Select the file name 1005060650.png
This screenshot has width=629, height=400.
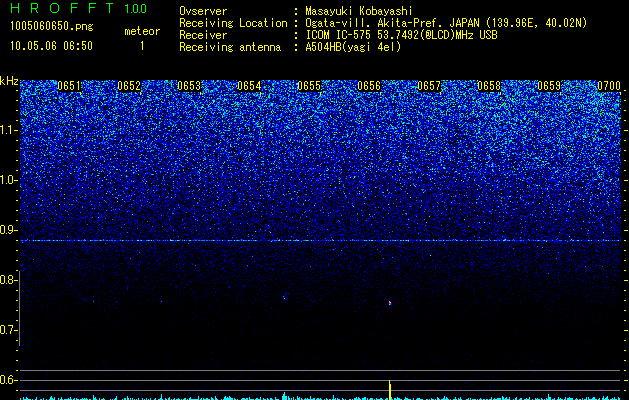click(x=52, y=26)
